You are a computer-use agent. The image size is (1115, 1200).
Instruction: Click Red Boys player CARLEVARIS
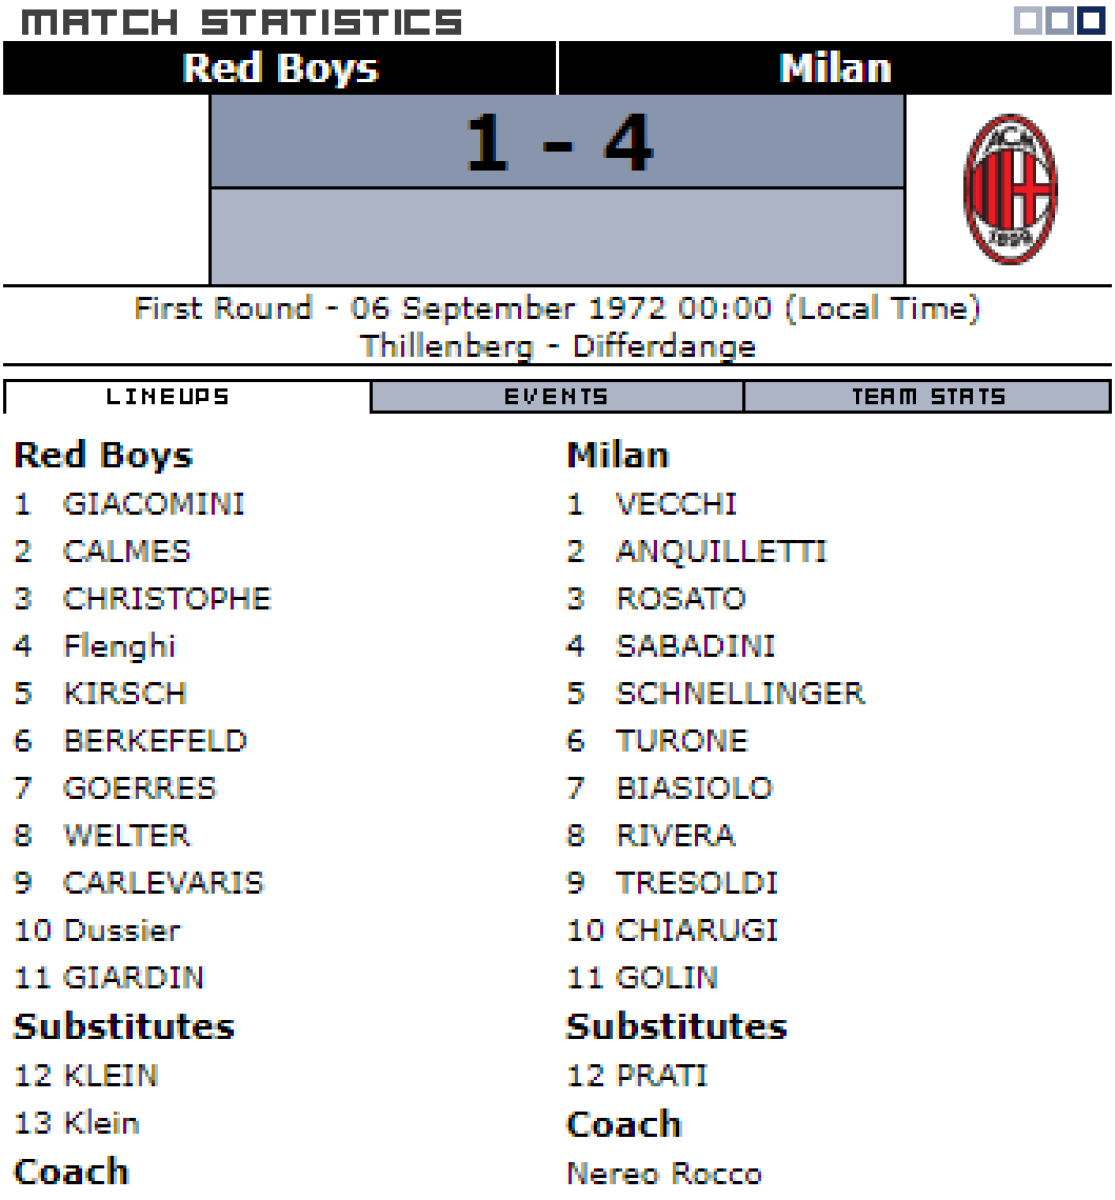pyautogui.click(x=163, y=882)
